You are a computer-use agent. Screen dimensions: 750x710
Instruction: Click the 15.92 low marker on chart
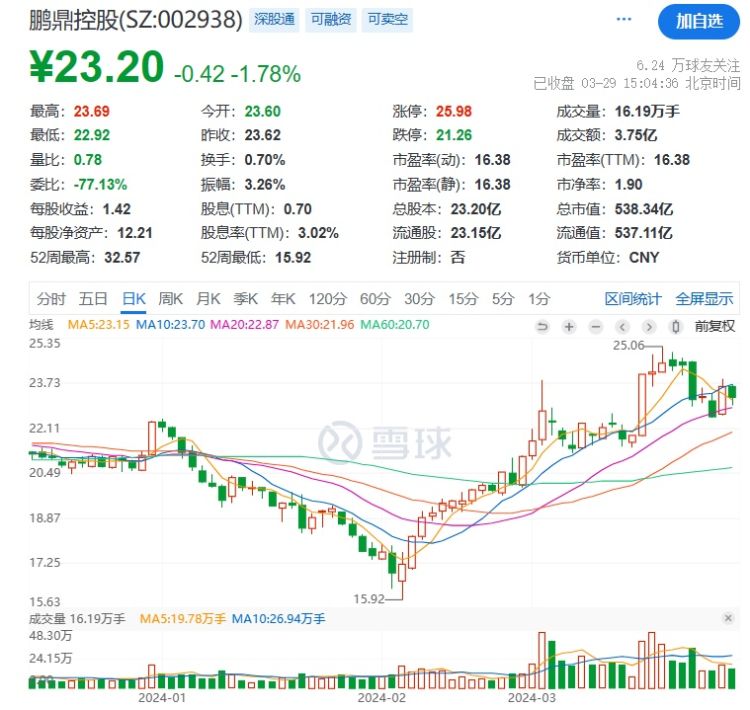point(369,599)
